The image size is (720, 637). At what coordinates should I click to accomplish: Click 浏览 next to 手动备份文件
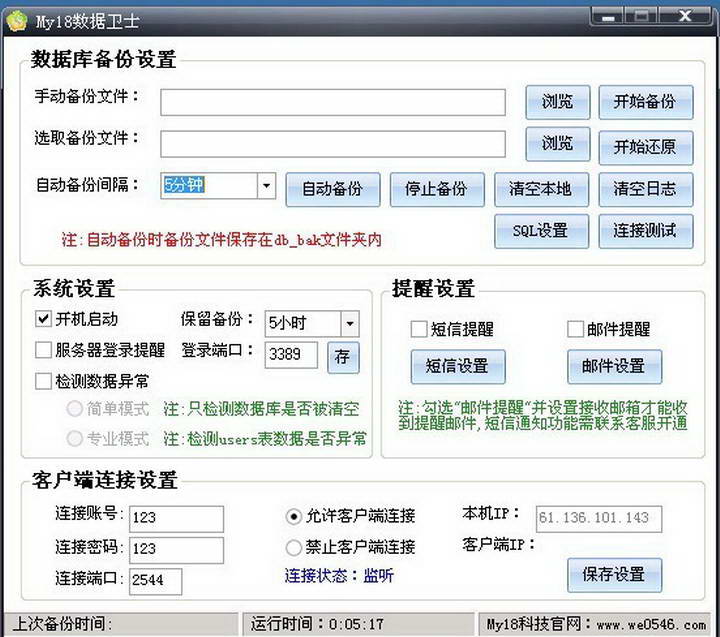[557, 102]
